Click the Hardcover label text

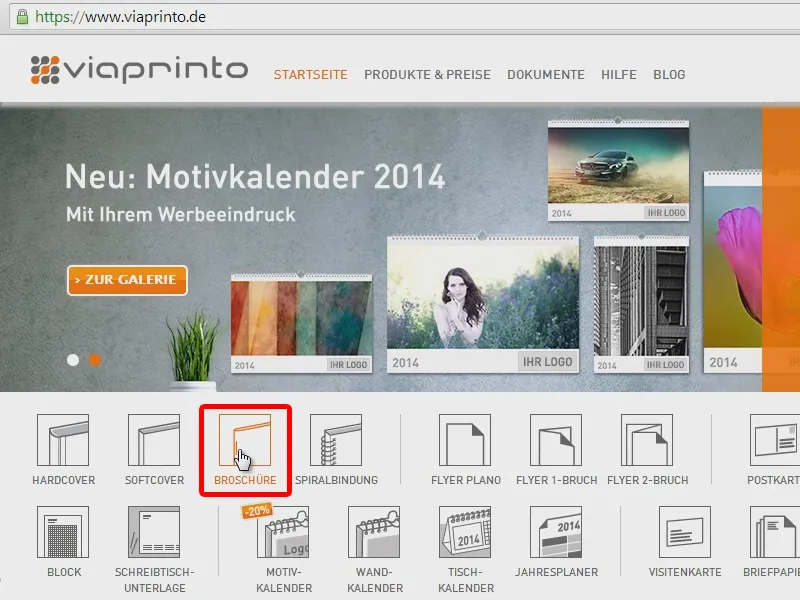point(63,480)
